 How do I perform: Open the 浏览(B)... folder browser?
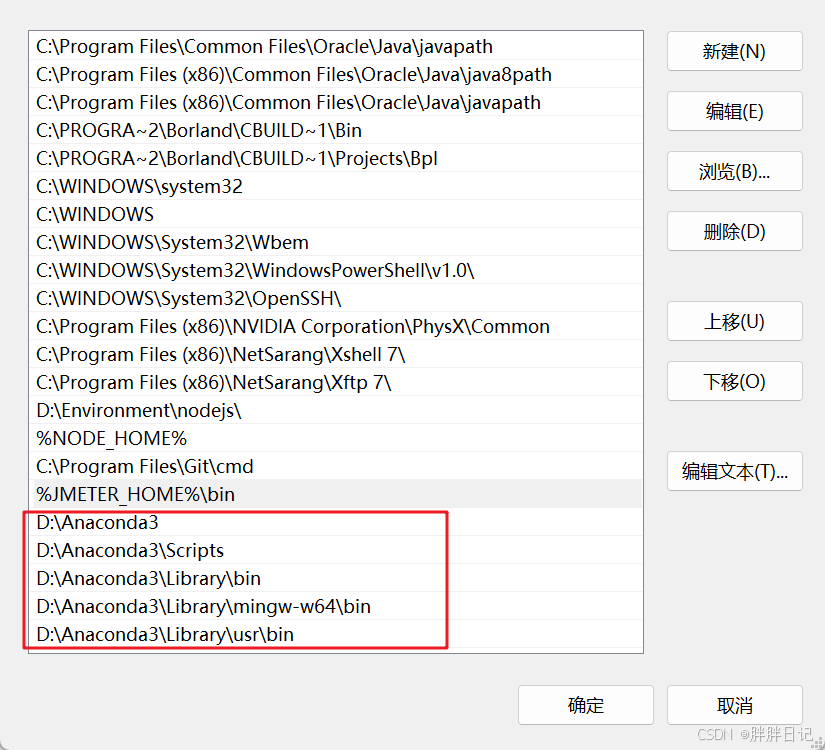735,171
